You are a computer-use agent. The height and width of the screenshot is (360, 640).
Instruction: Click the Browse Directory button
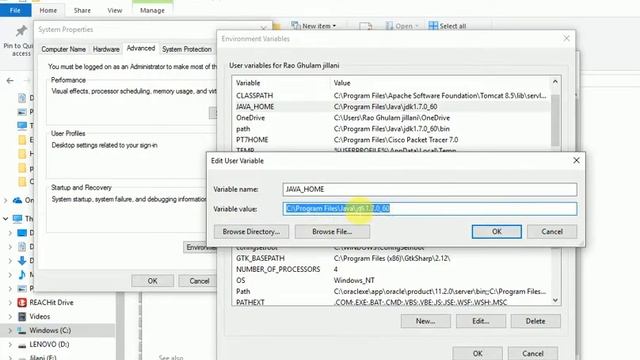pos(251,231)
